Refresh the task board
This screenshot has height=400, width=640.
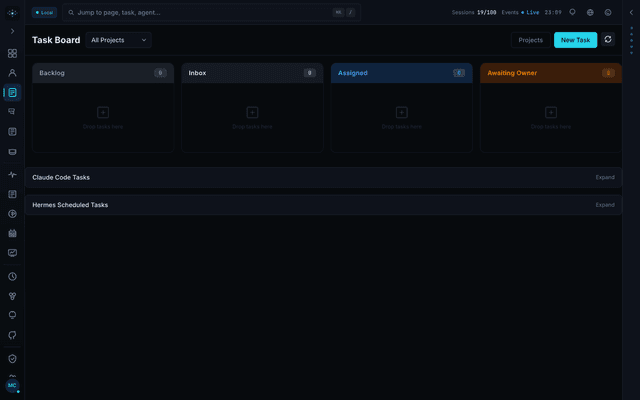point(608,40)
